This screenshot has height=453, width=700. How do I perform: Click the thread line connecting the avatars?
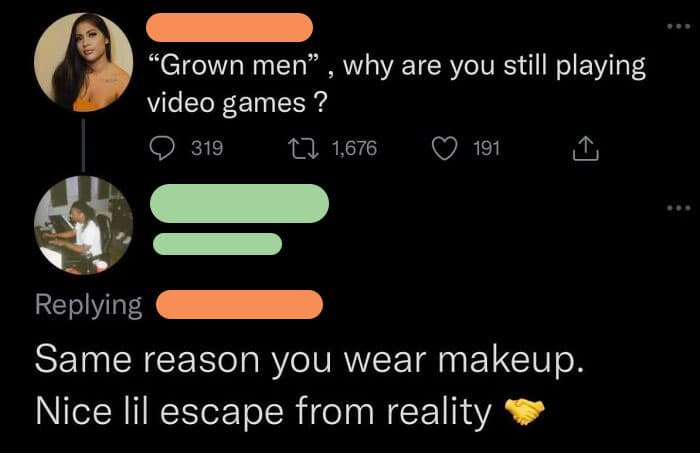tap(83, 145)
